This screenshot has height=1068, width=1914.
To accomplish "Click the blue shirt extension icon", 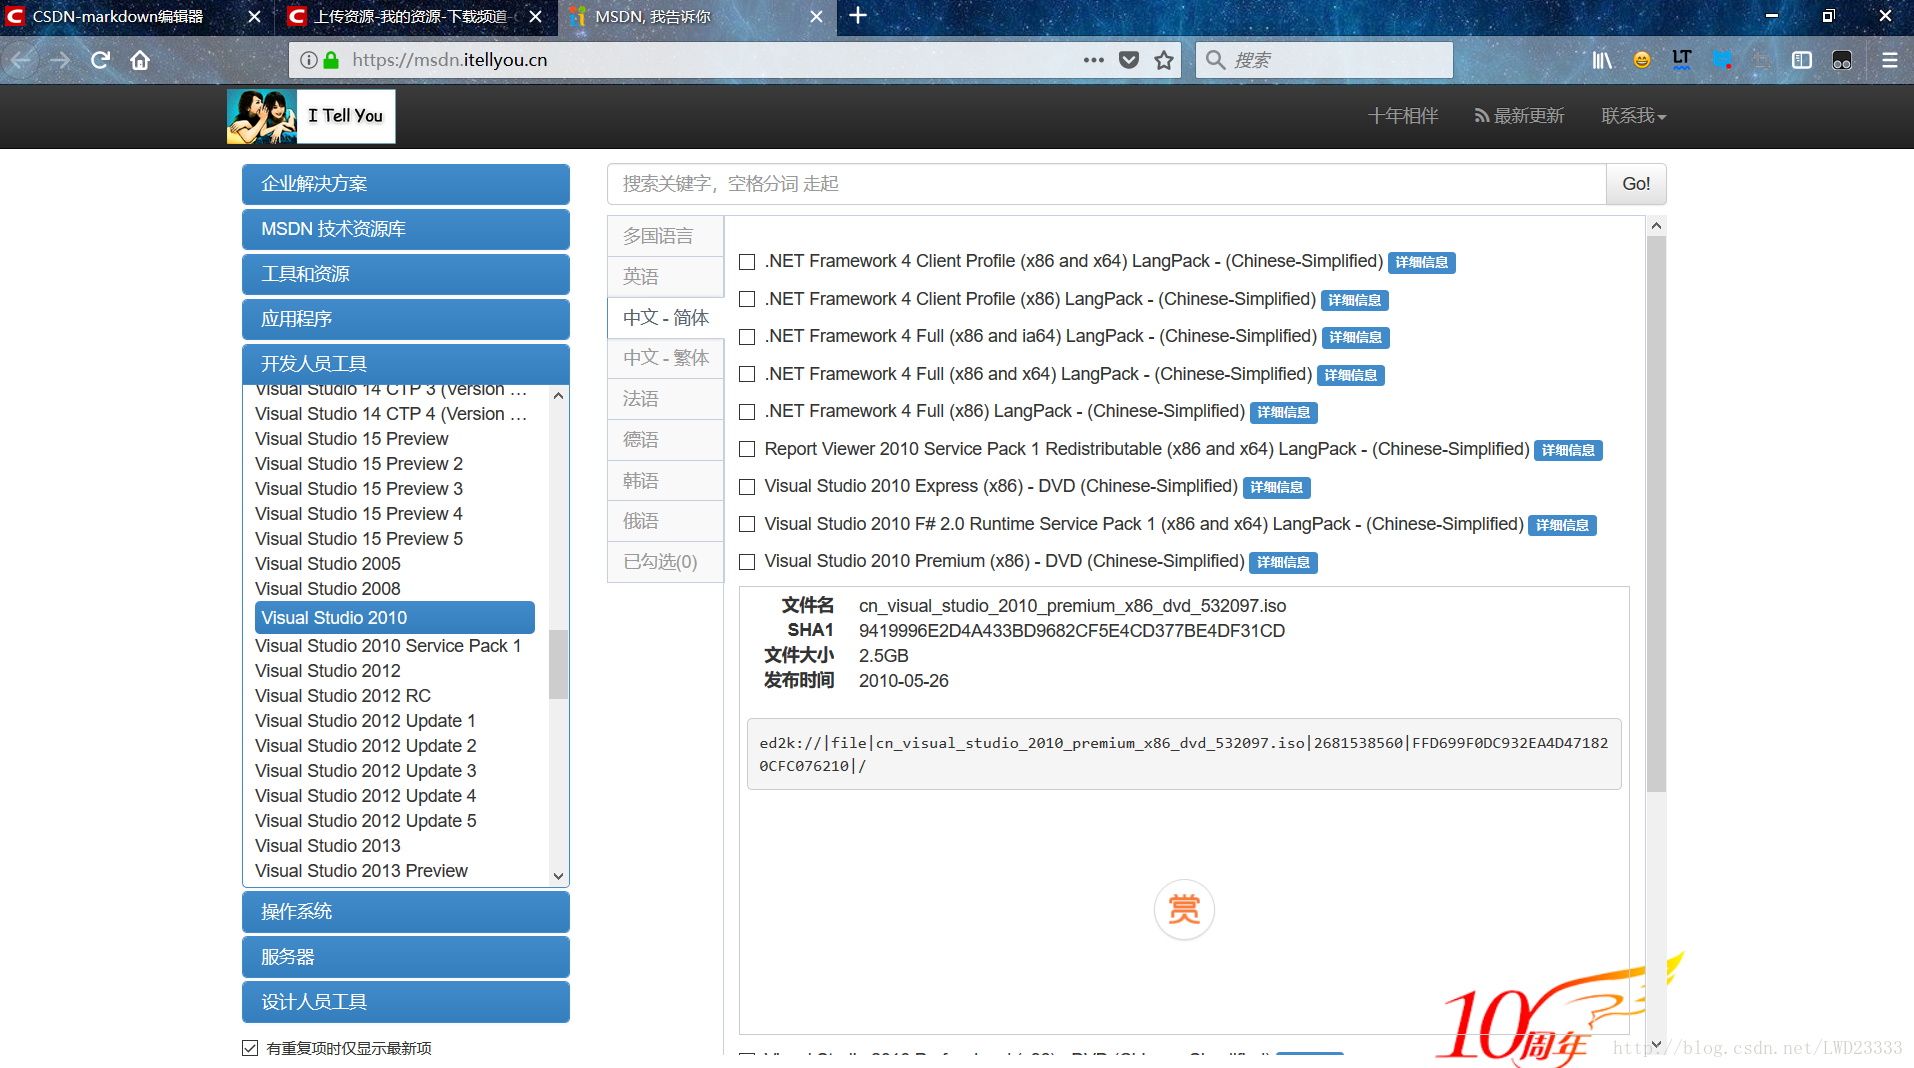I will tap(1722, 60).
